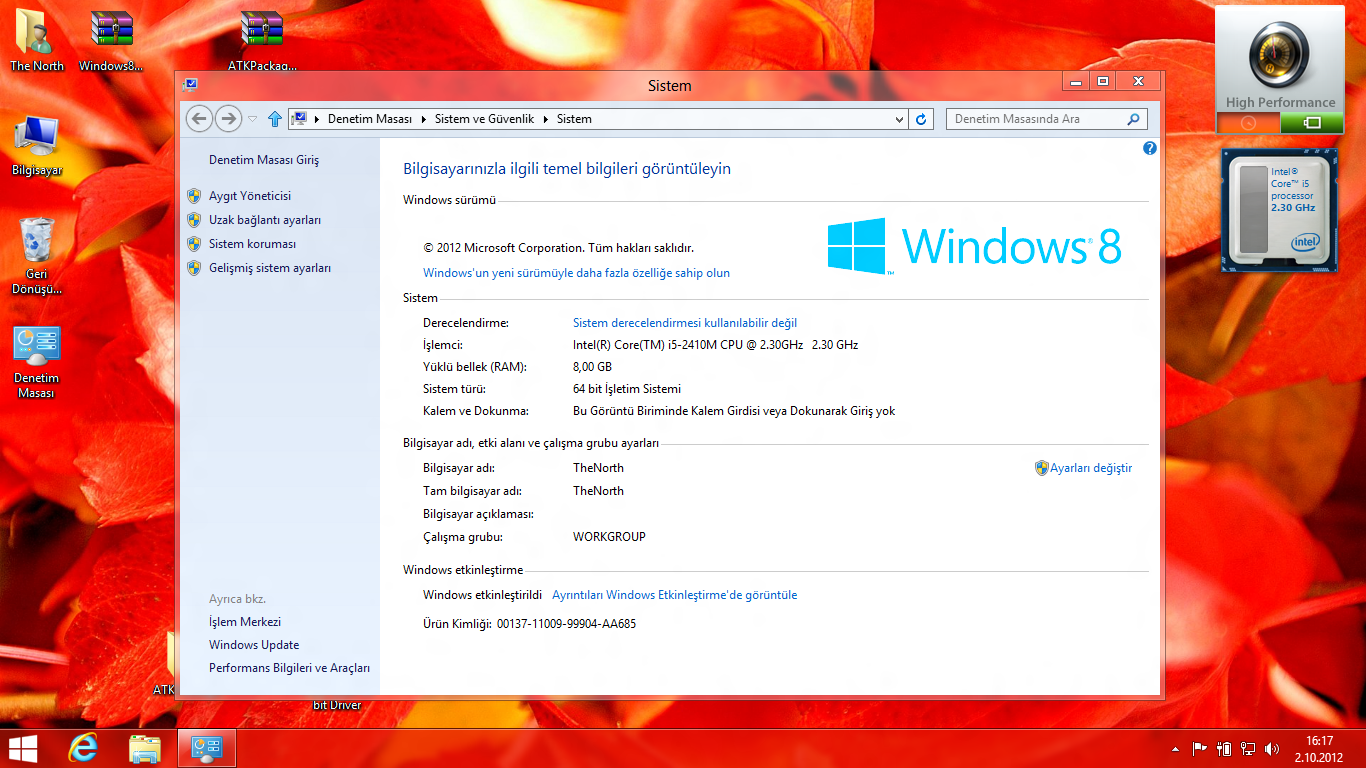This screenshot has width=1366, height=768.
Task: Click the shield icon beside Gelişmiş sistem ayarları
Action: [x=194, y=268]
